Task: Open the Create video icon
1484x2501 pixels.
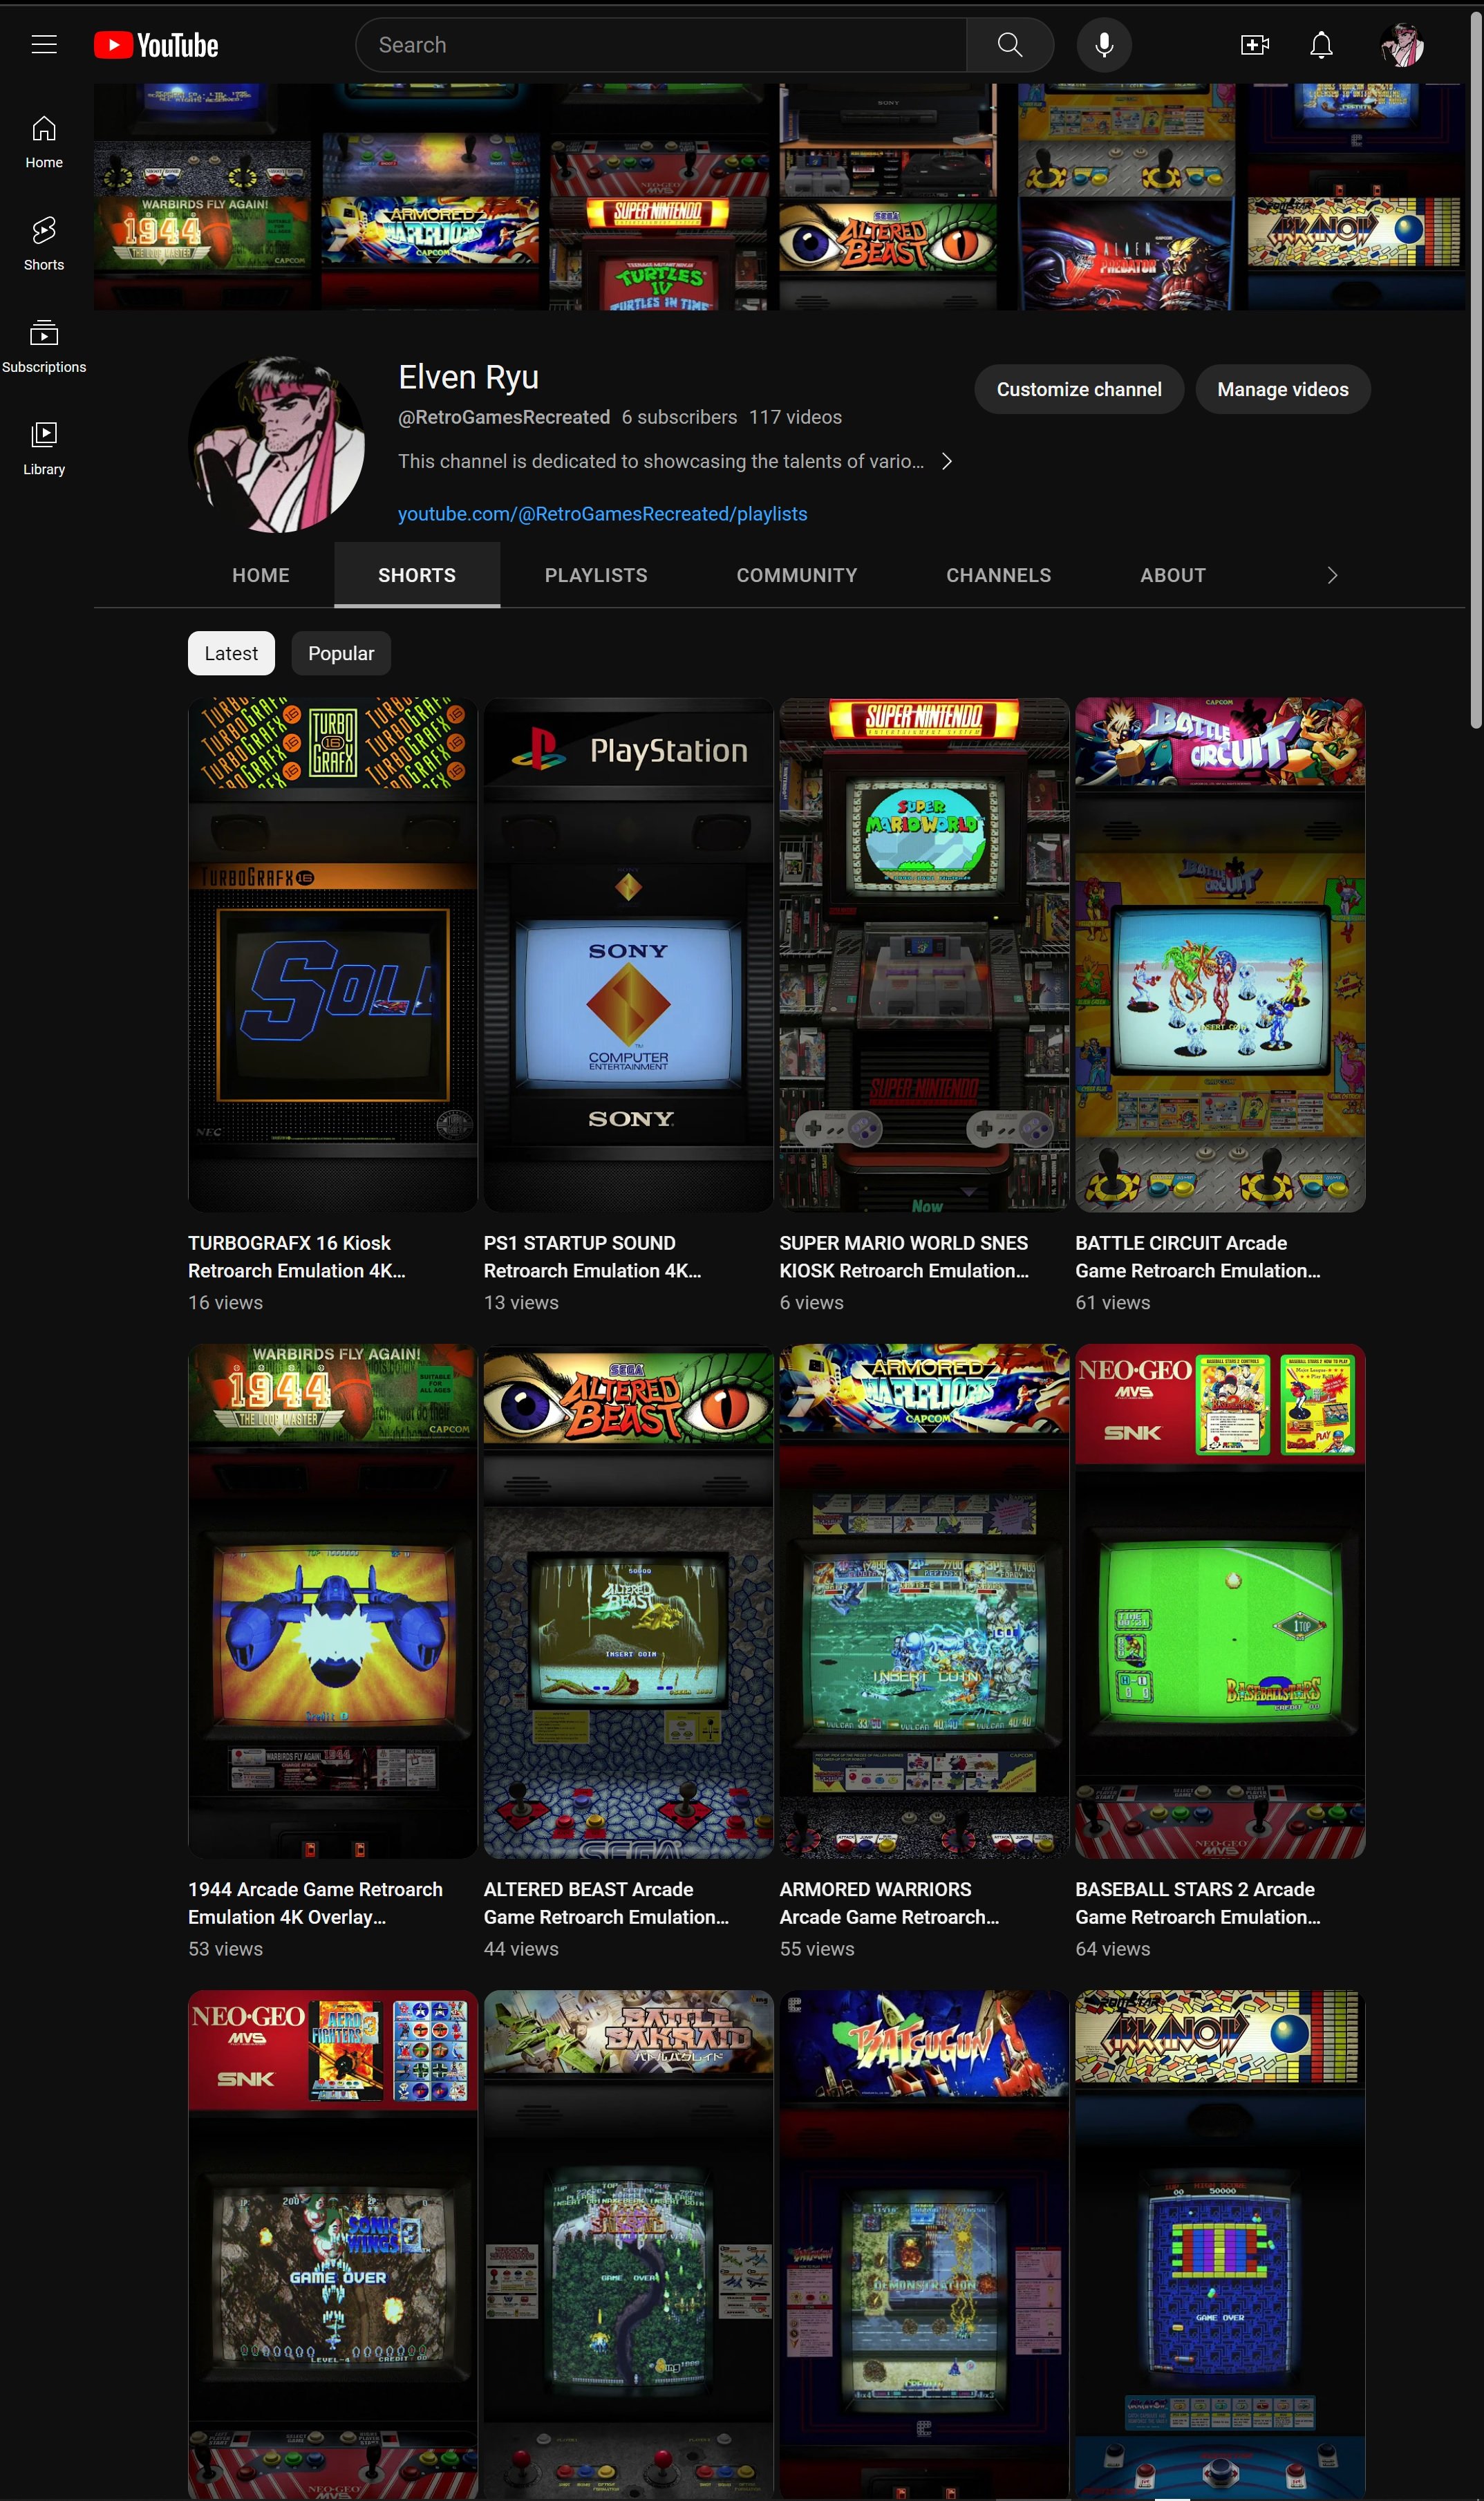Action: click(1254, 45)
